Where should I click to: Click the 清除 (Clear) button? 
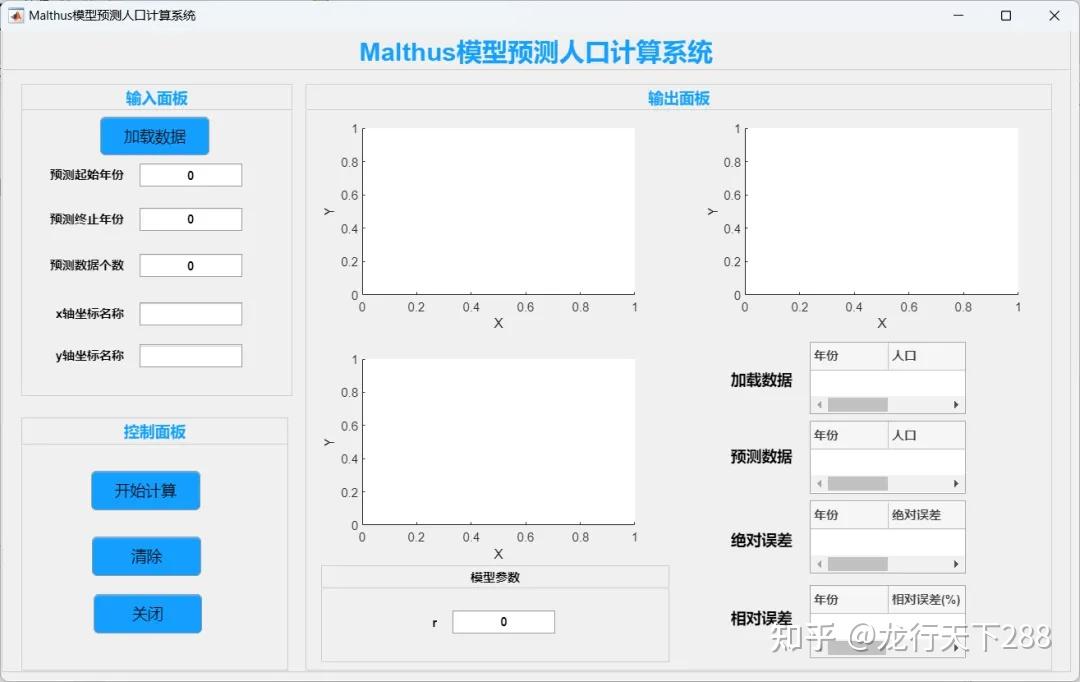(146, 556)
